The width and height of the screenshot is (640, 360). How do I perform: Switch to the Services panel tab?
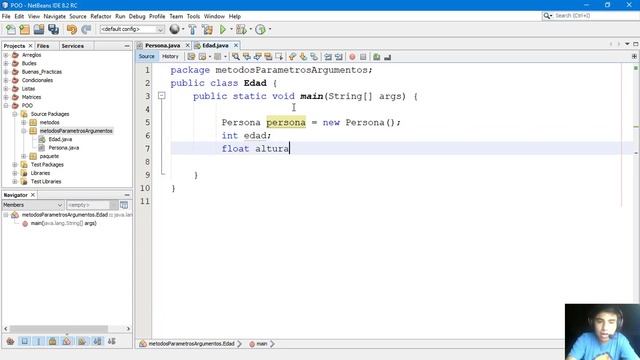pyautogui.click(x=73, y=46)
